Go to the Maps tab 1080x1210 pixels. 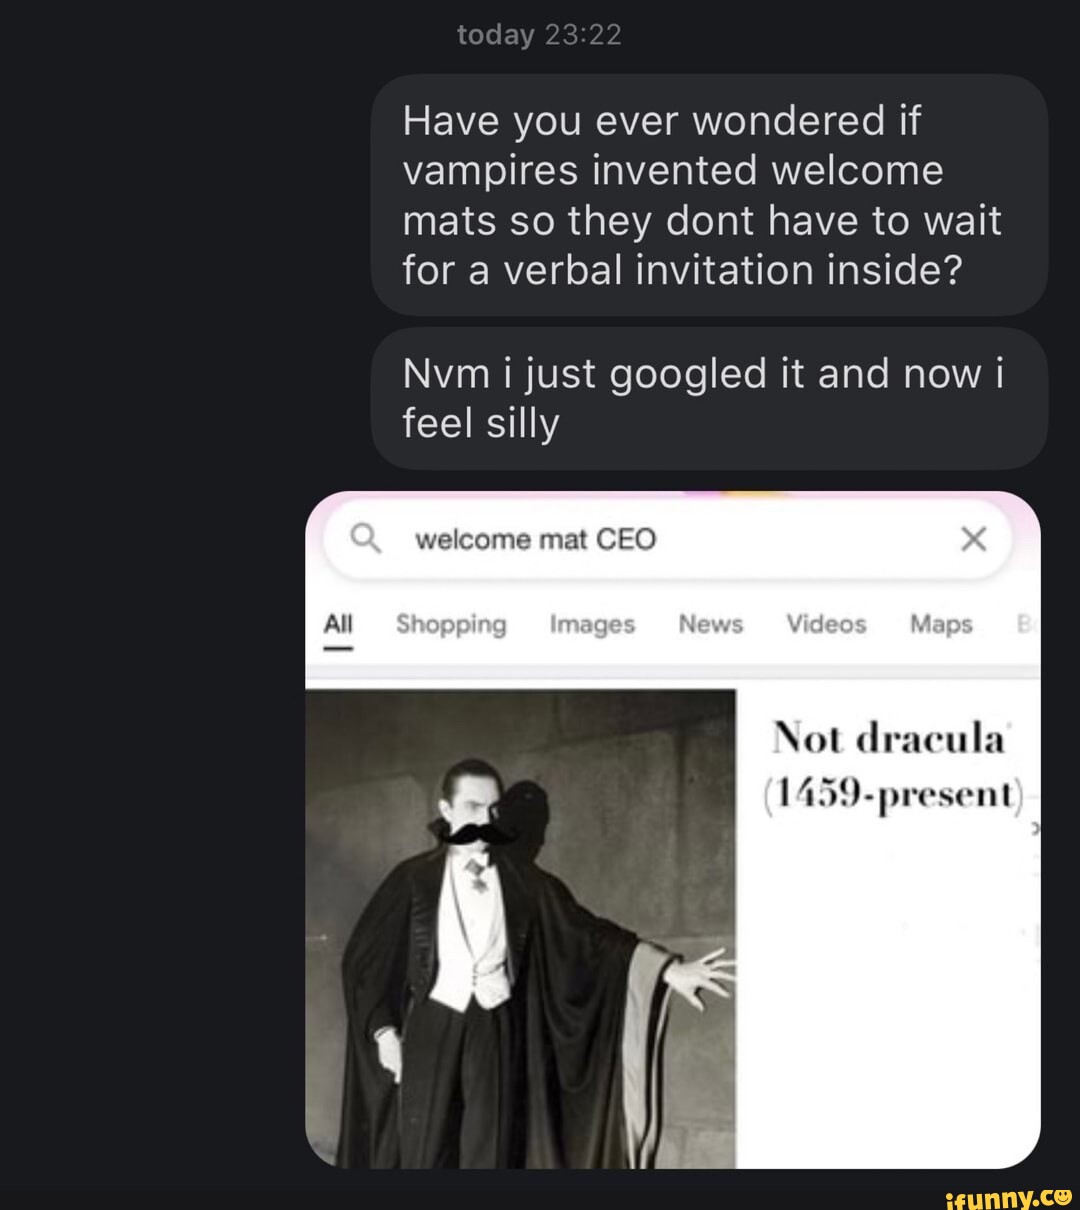click(941, 625)
